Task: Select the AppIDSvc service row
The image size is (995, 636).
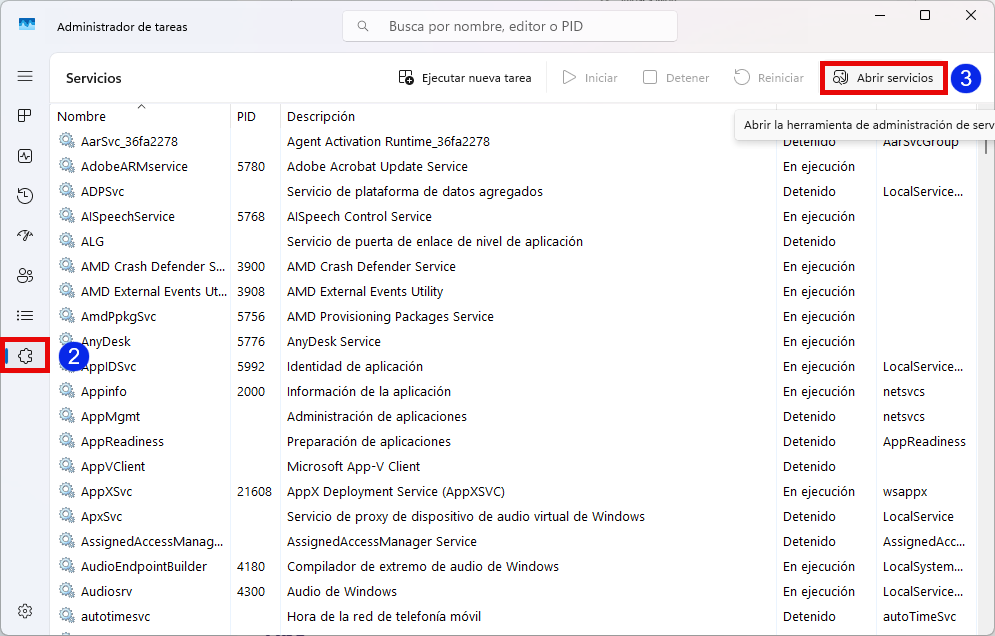Action: click(x=514, y=366)
